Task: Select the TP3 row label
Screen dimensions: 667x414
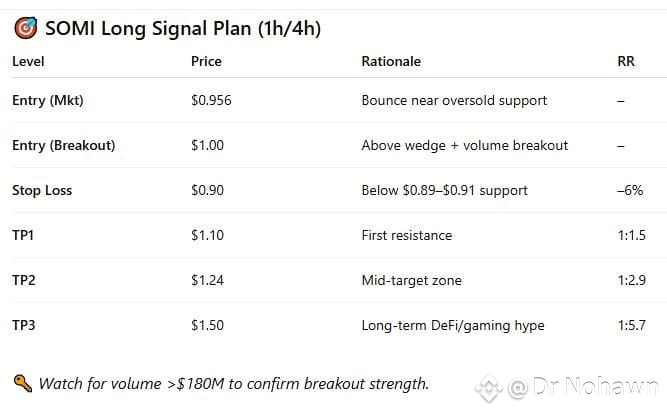Action: [x=24, y=325]
